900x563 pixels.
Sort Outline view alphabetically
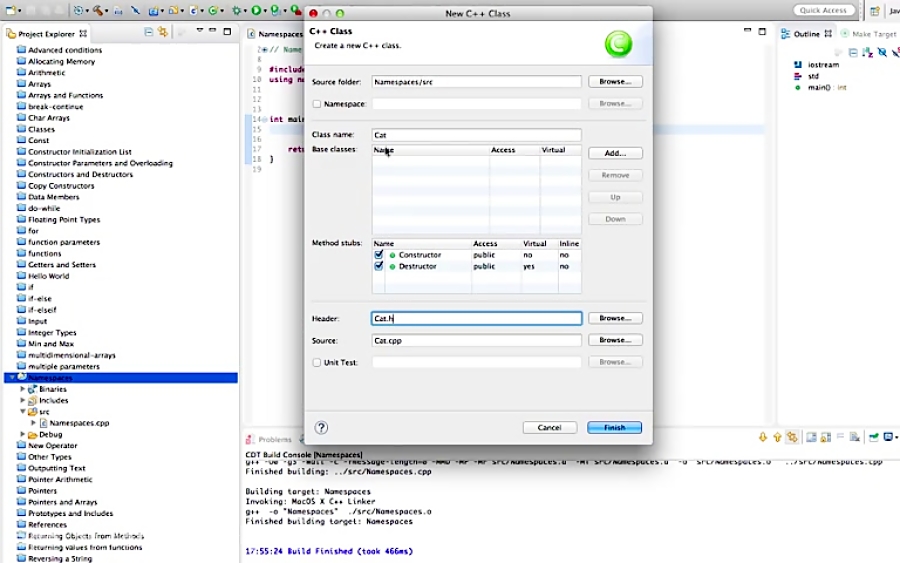(x=867, y=53)
